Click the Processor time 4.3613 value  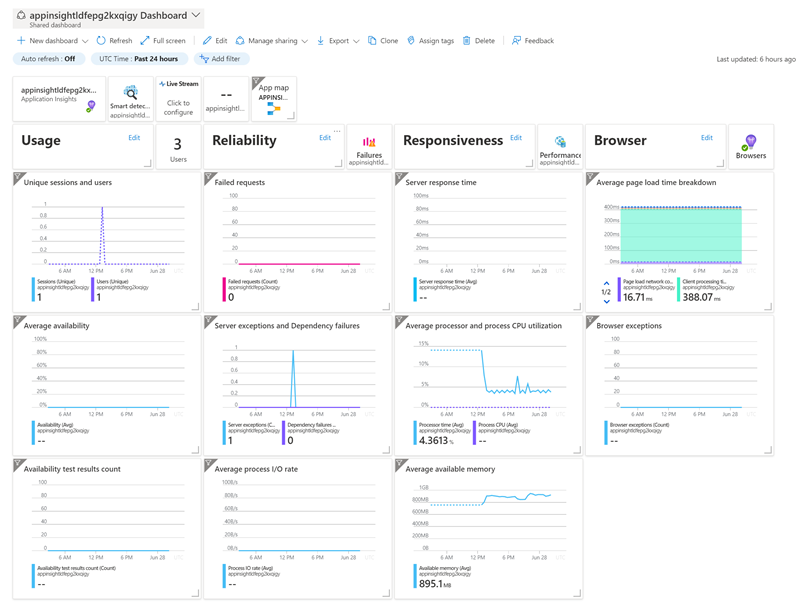tap(436, 440)
